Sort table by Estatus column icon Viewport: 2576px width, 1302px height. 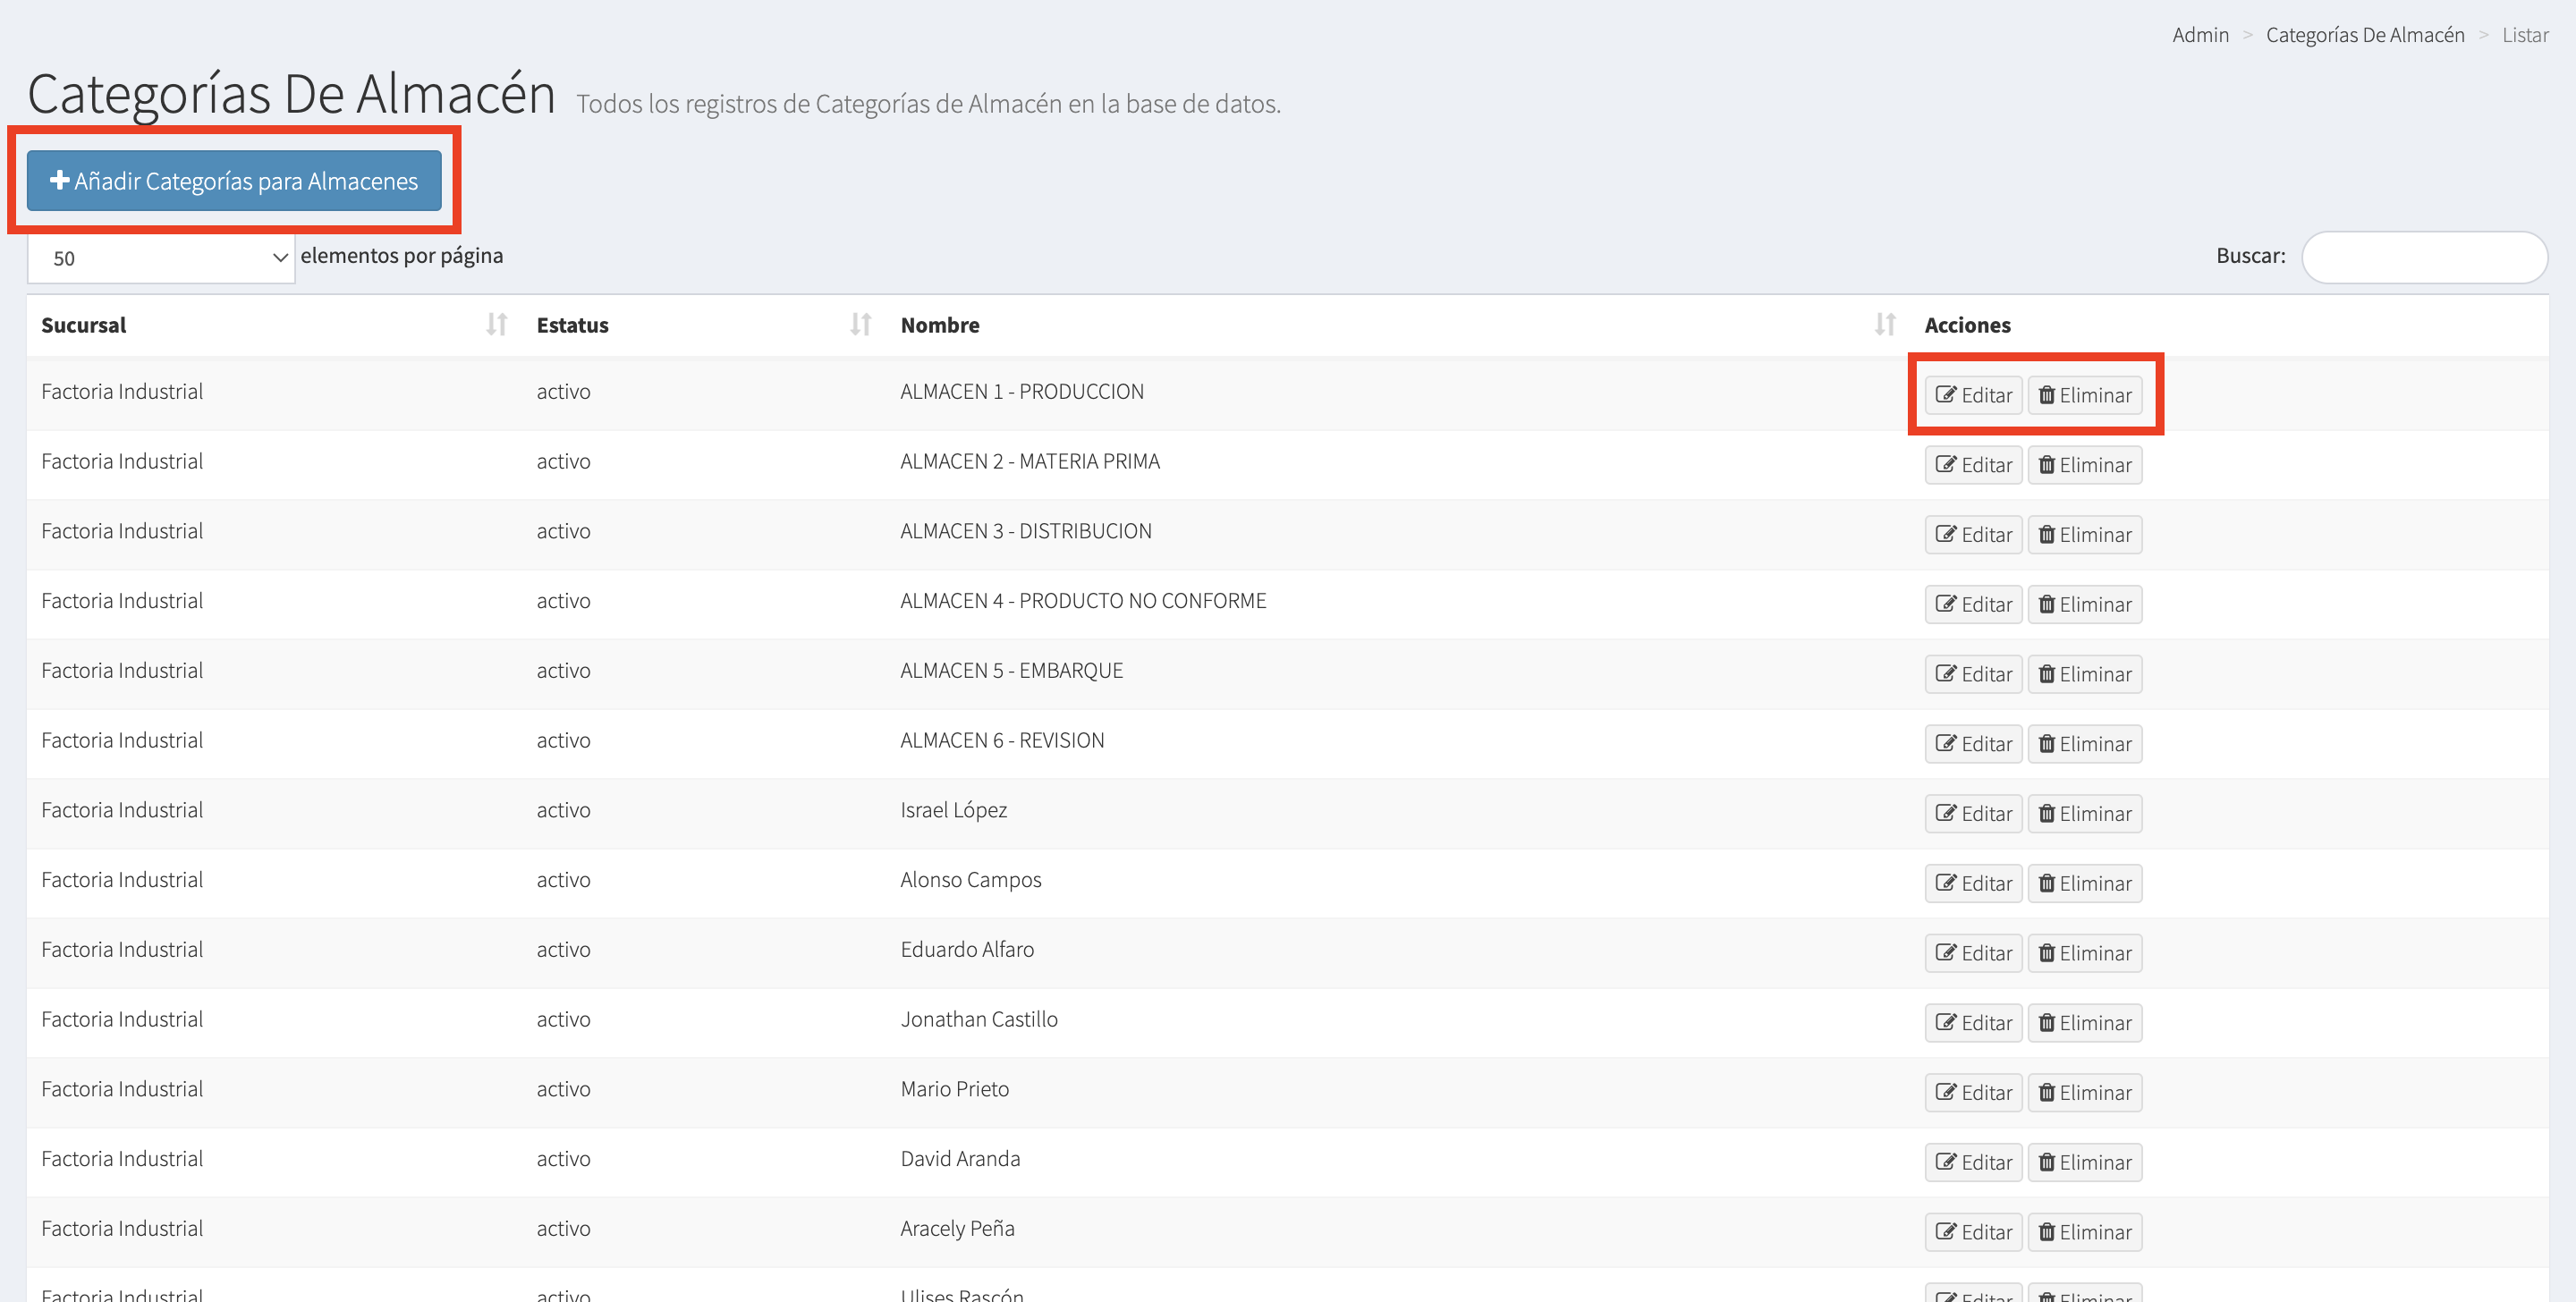pos(860,324)
